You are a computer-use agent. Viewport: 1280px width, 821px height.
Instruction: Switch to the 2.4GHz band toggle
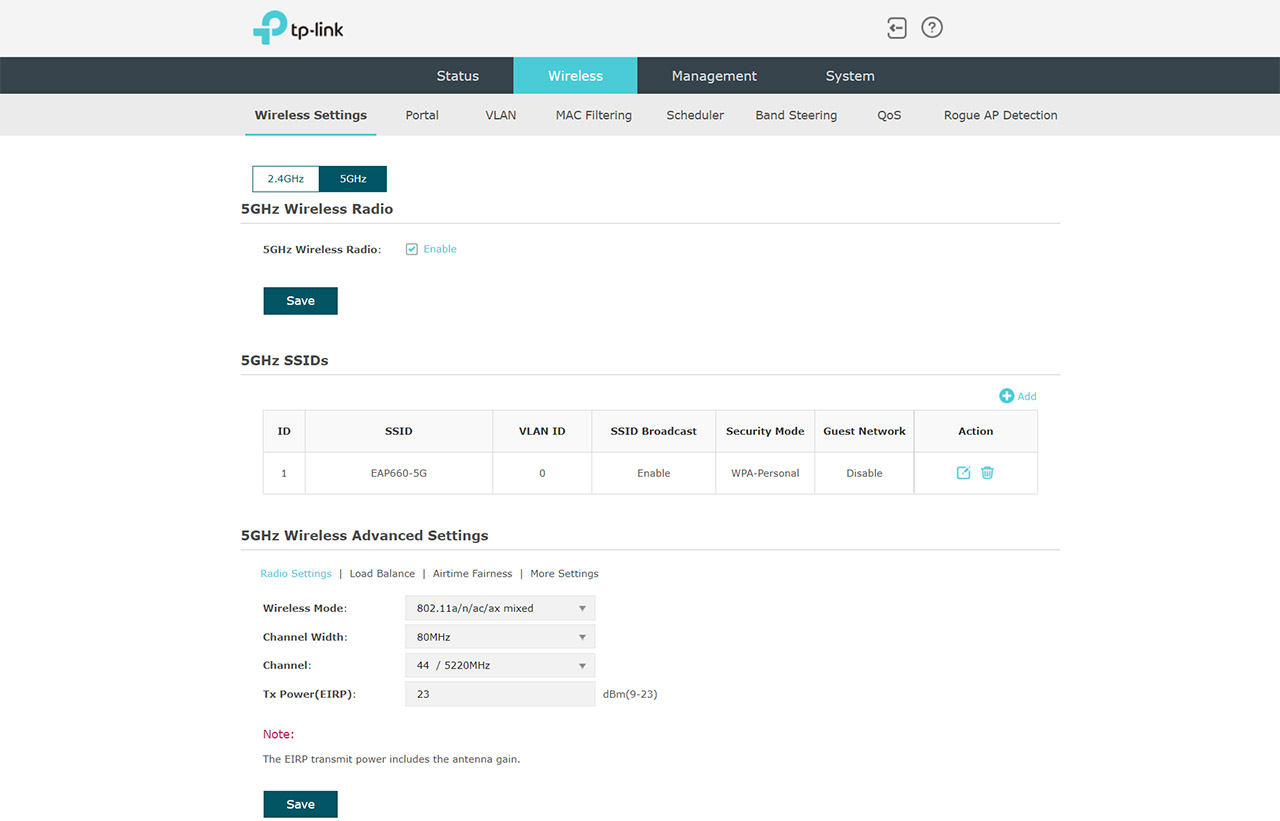point(286,179)
